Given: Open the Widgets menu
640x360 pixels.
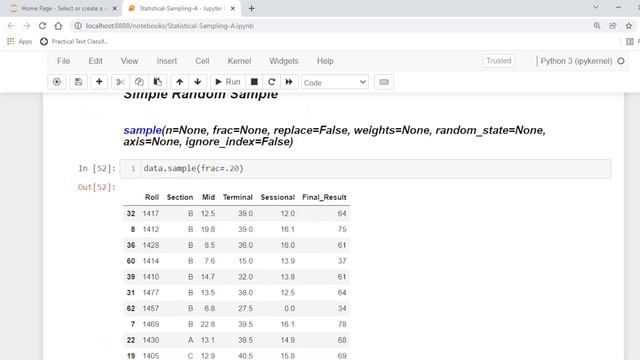Looking at the screenshot, I should pos(284,61).
